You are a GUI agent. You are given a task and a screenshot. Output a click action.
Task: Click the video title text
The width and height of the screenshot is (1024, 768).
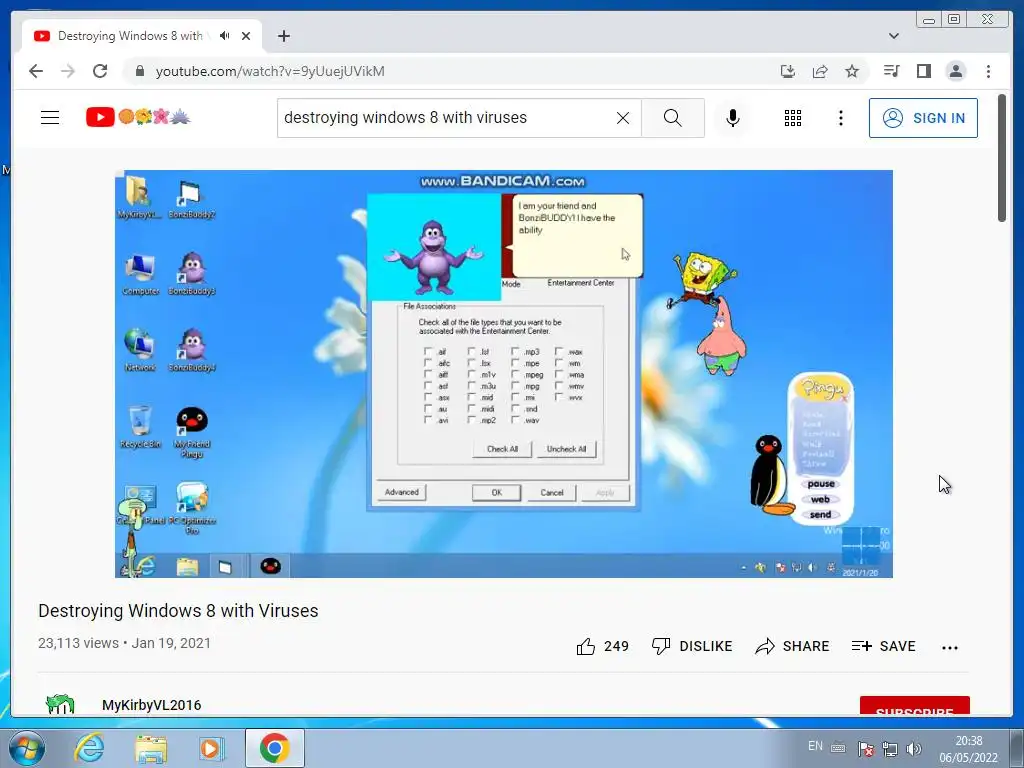tap(178, 611)
